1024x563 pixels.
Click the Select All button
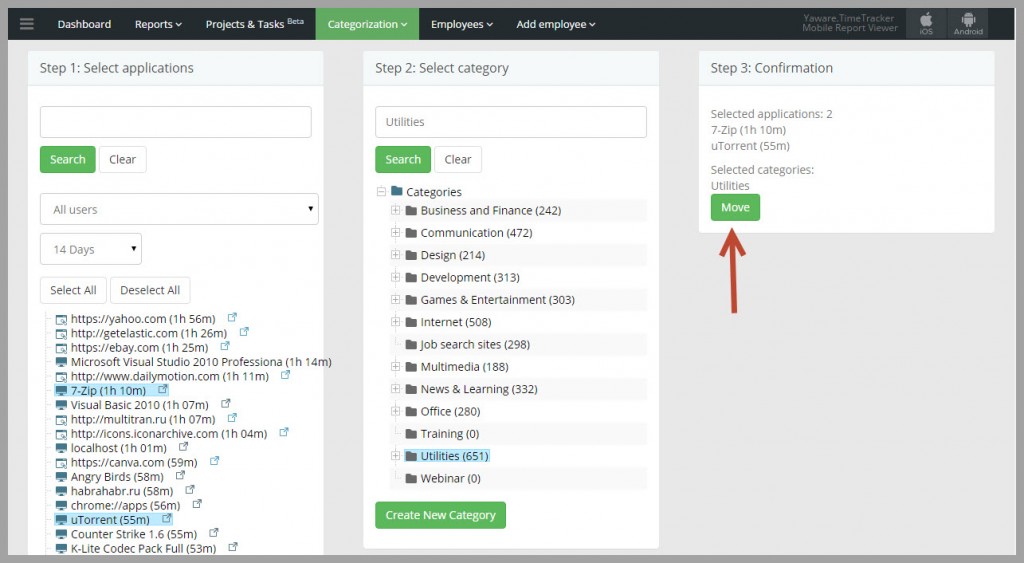pyautogui.click(x=73, y=290)
